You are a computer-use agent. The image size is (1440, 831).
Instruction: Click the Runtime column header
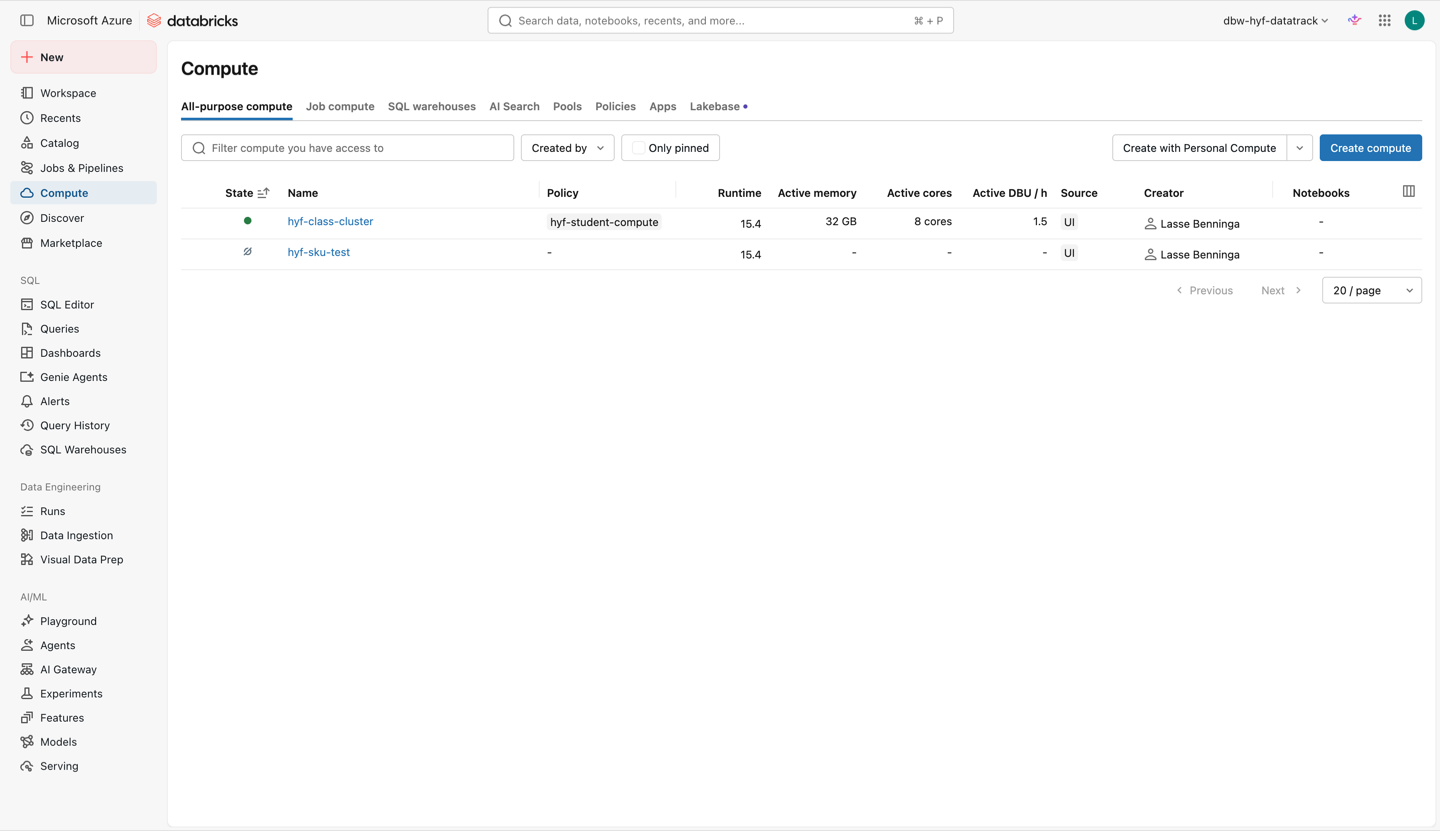pyautogui.click(x=739, y=193)
